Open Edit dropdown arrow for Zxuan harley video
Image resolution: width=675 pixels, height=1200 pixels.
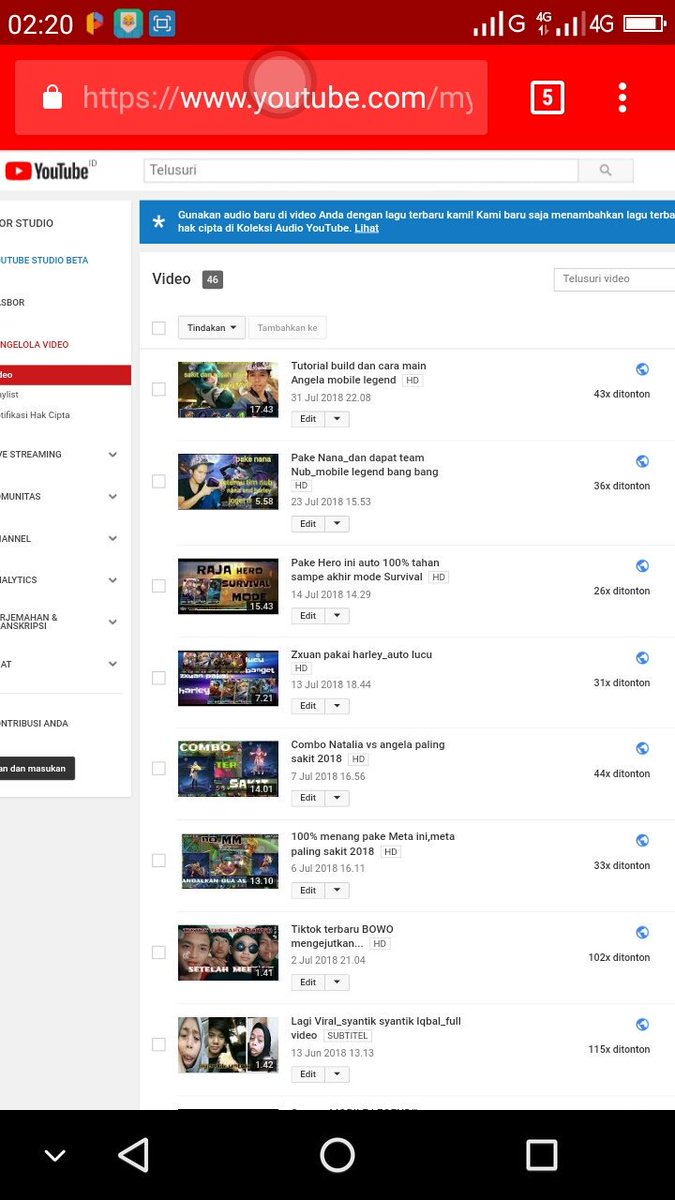point(337,706)
